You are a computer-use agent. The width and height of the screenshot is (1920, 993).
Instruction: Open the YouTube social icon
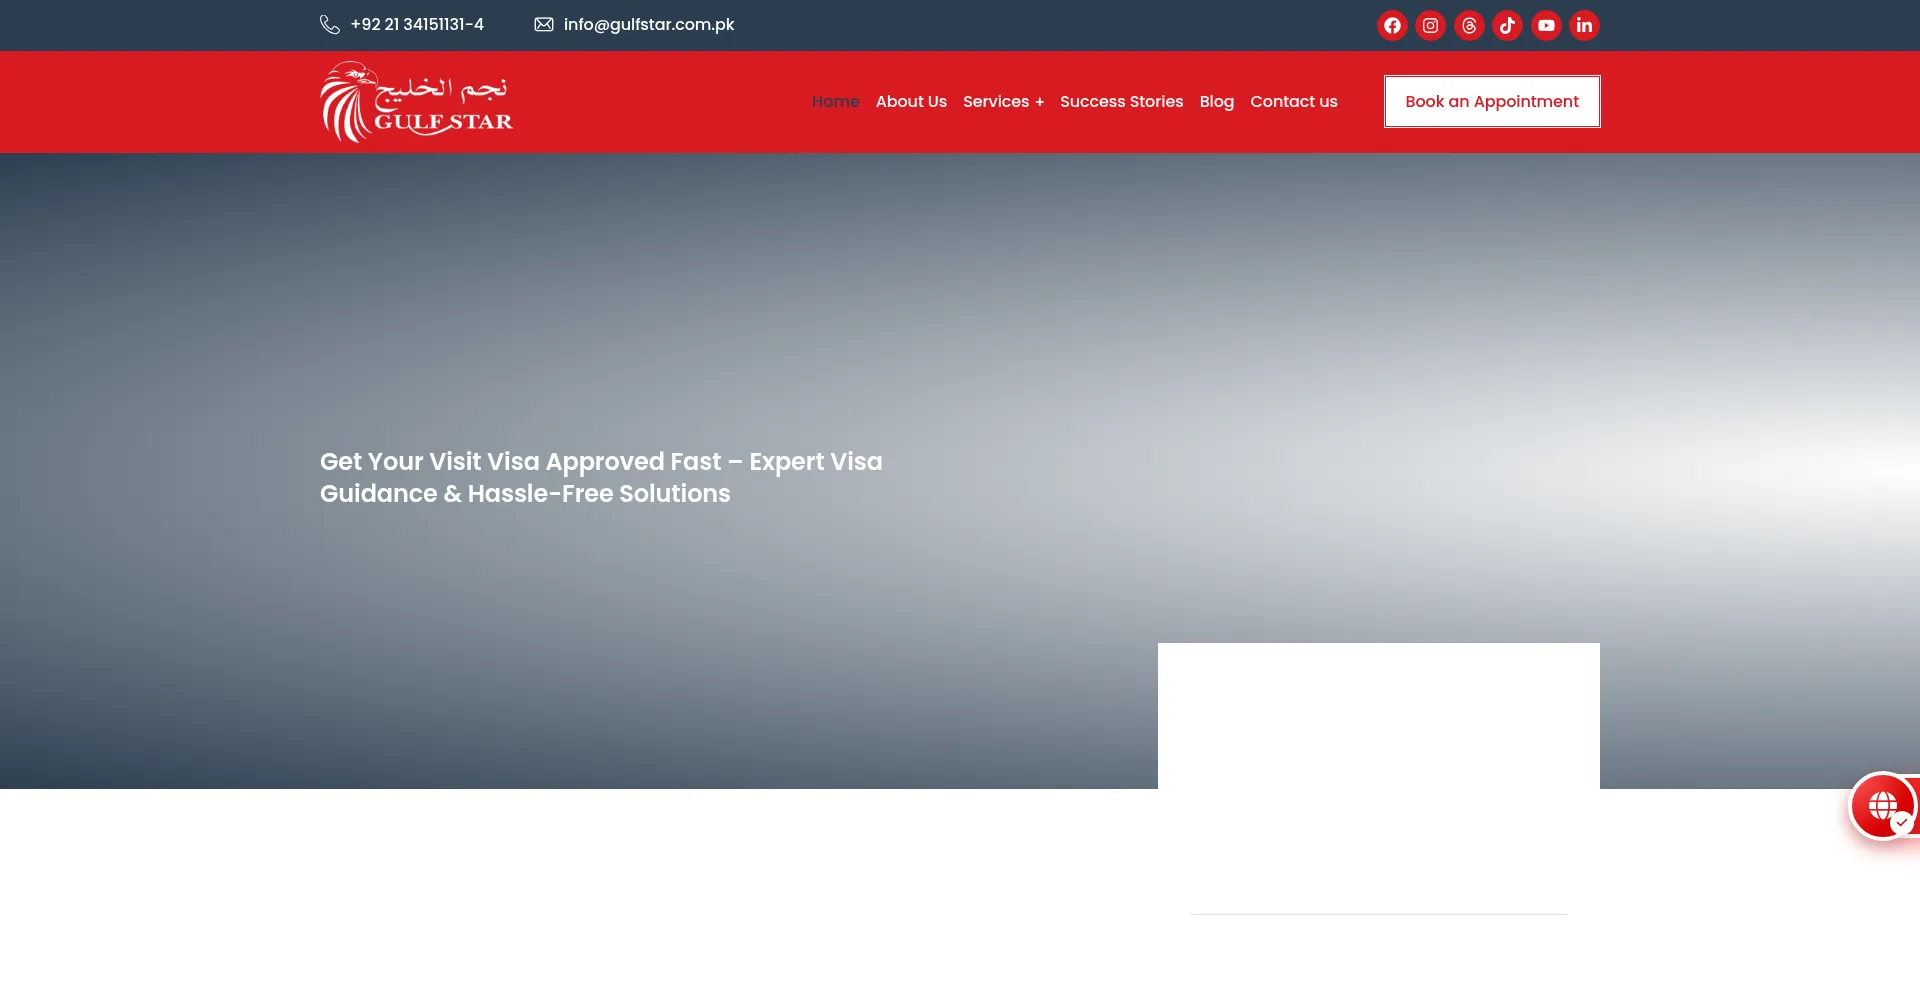coord(1546,25)
